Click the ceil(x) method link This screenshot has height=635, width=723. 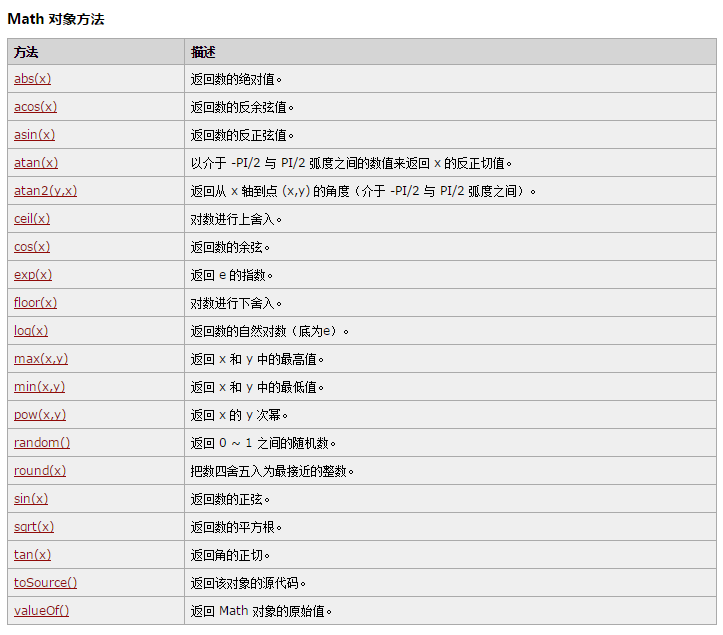click(32, 219)
